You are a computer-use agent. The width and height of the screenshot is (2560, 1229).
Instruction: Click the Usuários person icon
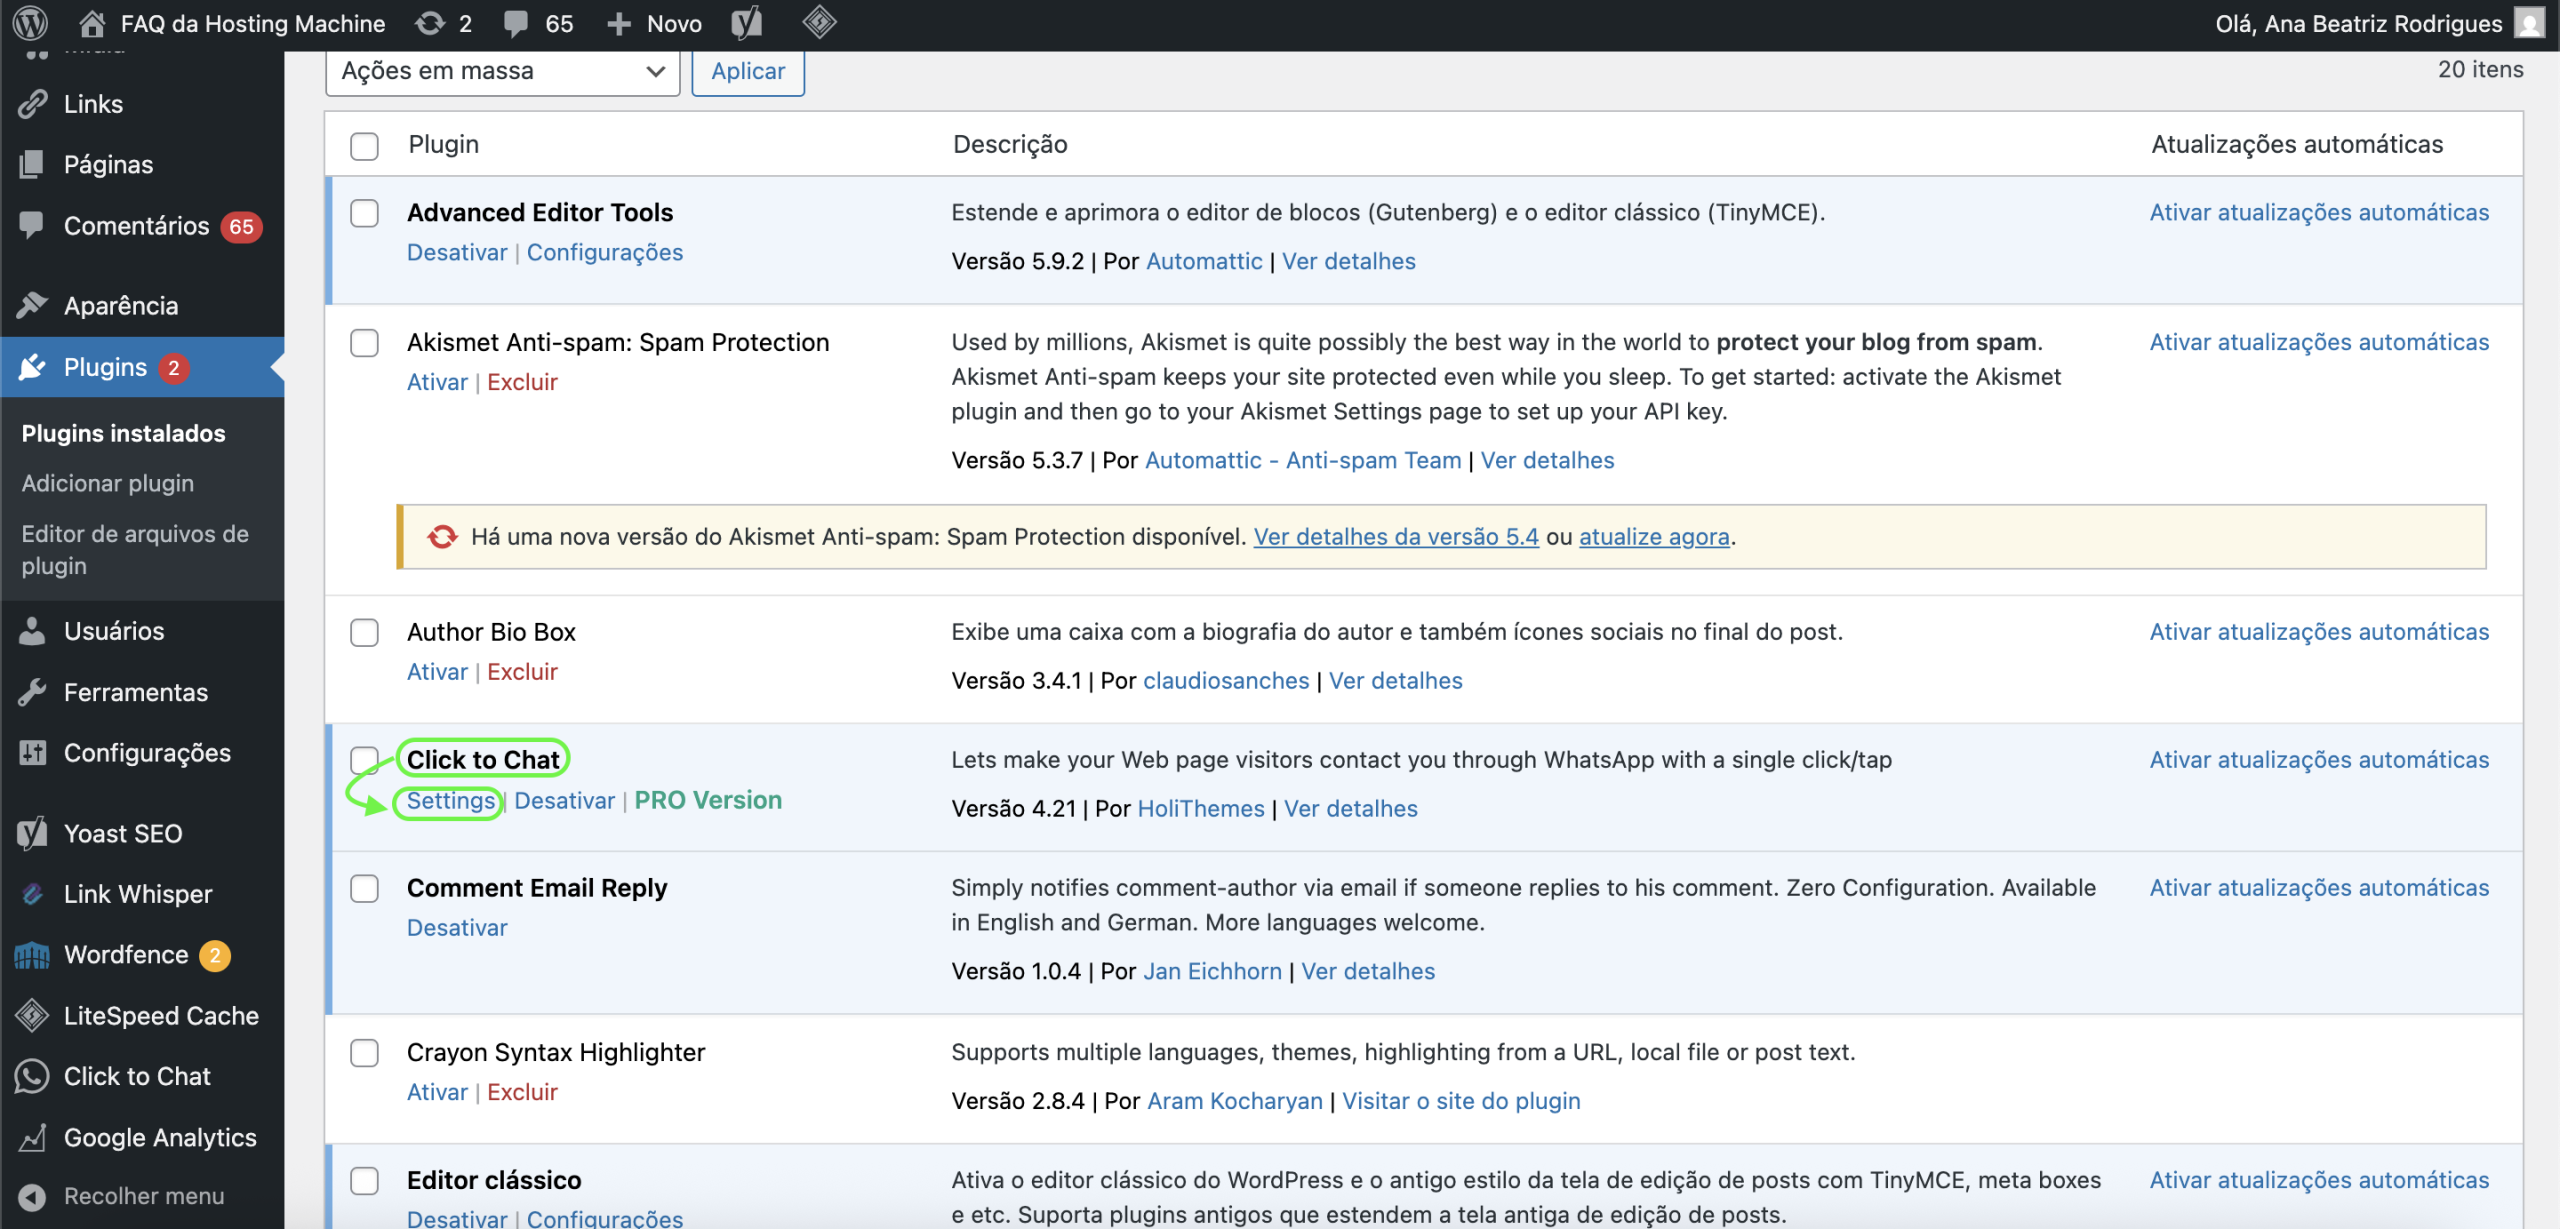[x=32, y=631]
